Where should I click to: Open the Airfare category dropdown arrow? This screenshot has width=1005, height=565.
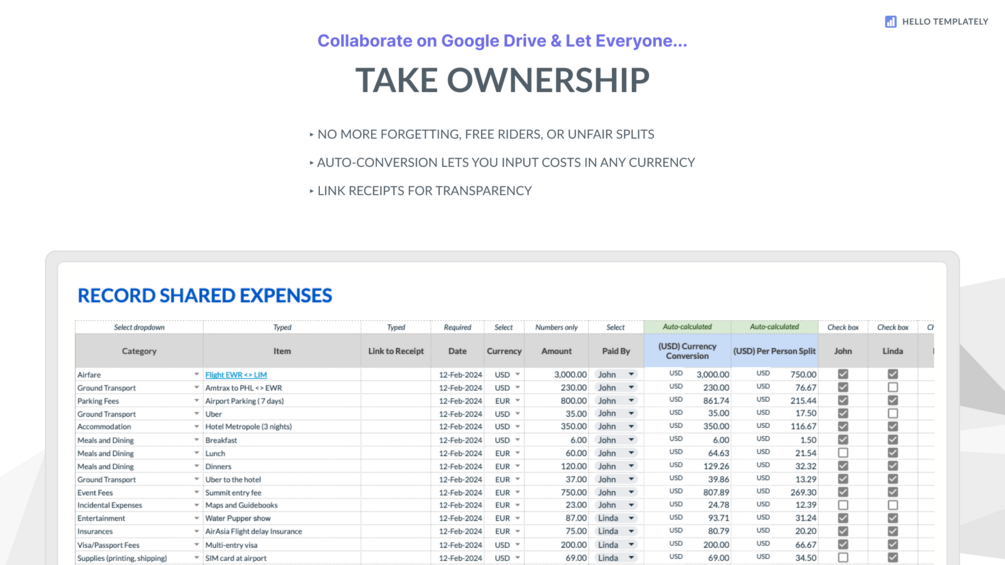196,374
